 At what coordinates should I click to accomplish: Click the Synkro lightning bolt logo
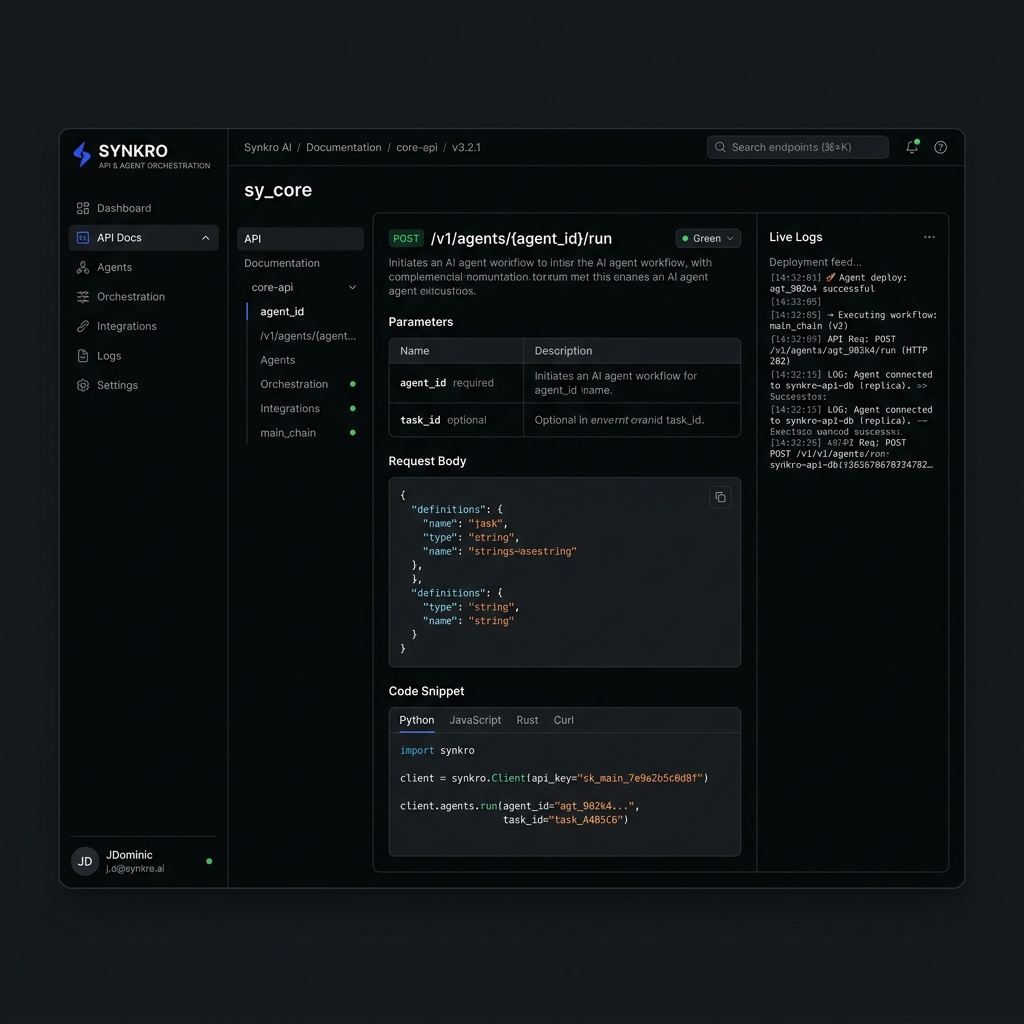[82, 154]
